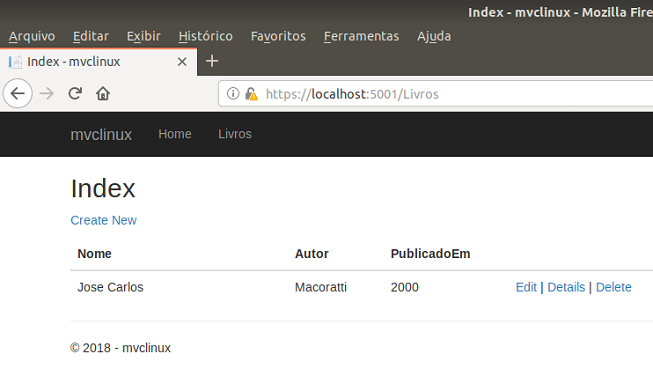Close the Index - mvclinux tab

click(182, 62)
